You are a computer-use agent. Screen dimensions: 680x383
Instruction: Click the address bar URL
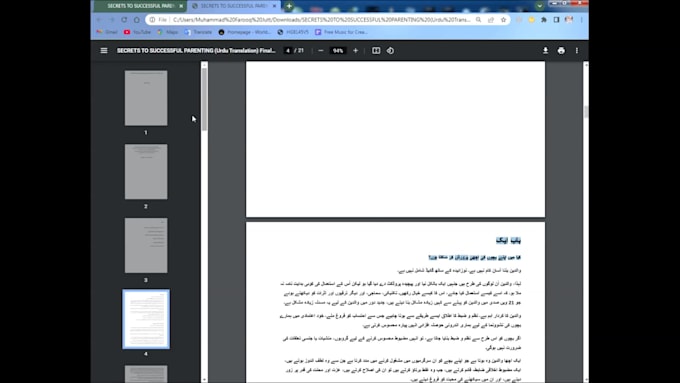point(321,20)
